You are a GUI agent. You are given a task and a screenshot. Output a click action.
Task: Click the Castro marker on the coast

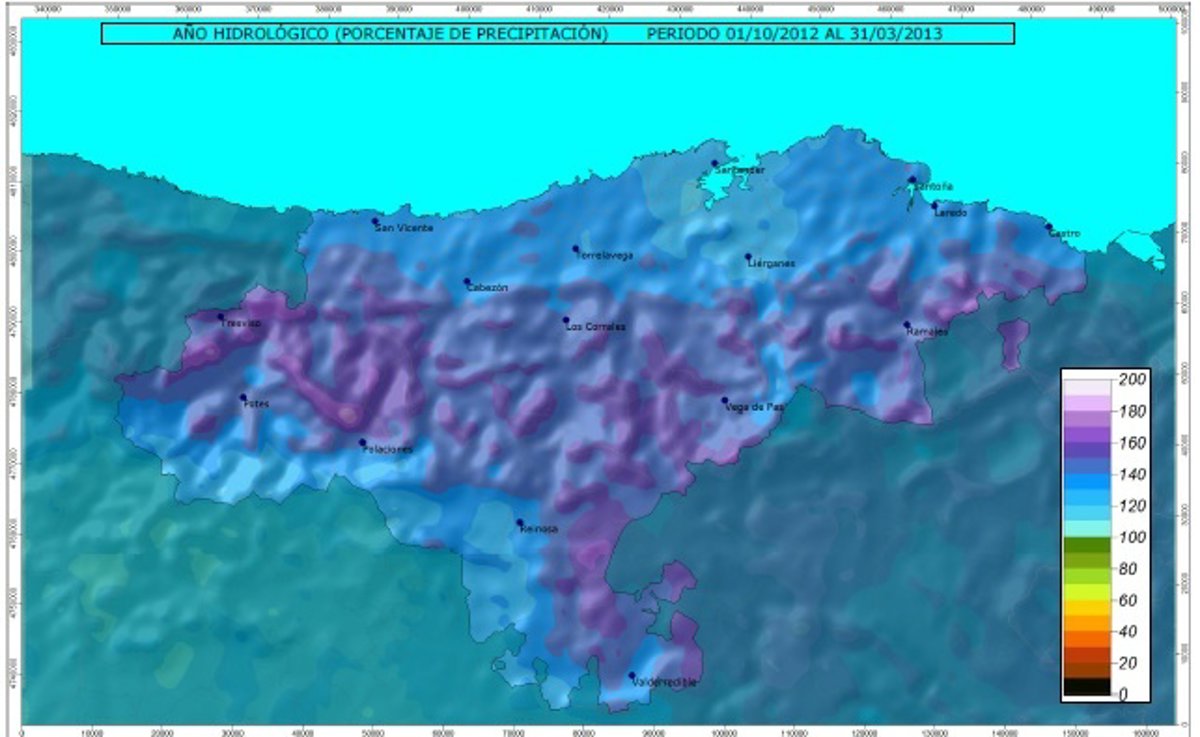[x=1049, y=227]
